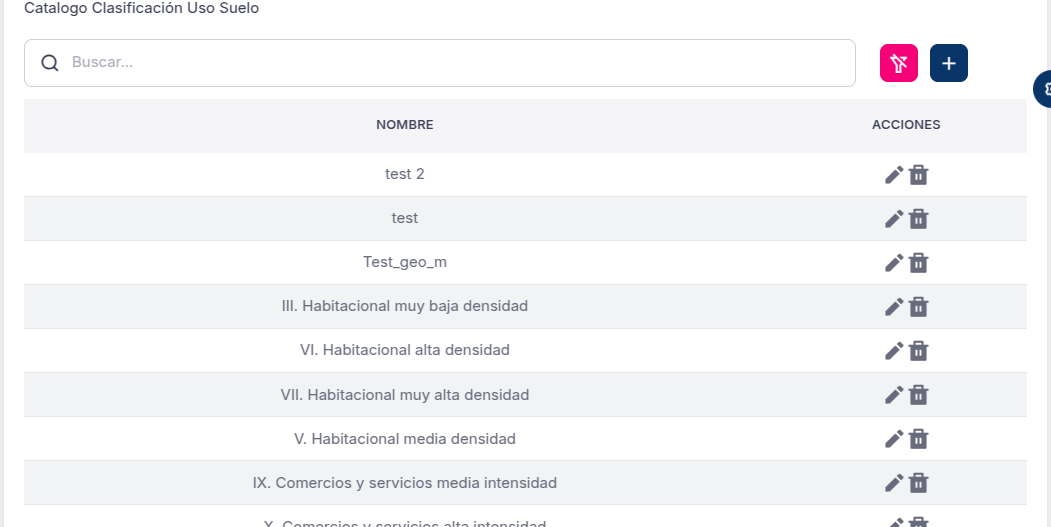Edit 'VII. Habitacional muy alta densidad' with the pencil icon
The width and height of the screenshot is (1051, 527).
894,395
